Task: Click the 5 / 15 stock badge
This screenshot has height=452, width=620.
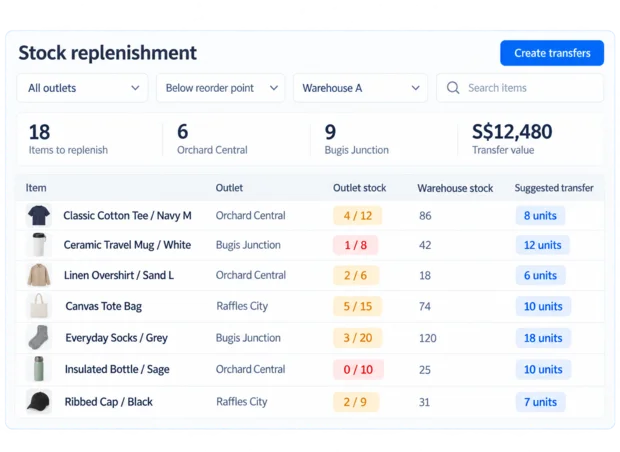Action: click(x=357, y=306)
